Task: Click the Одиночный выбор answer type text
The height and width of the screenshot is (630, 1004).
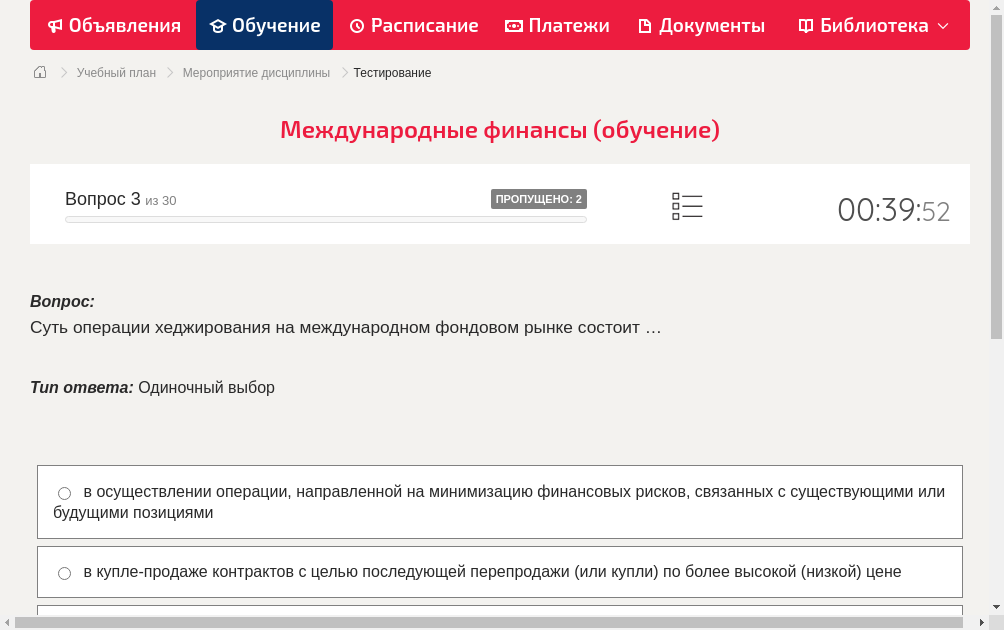Action: coord(206,388)
